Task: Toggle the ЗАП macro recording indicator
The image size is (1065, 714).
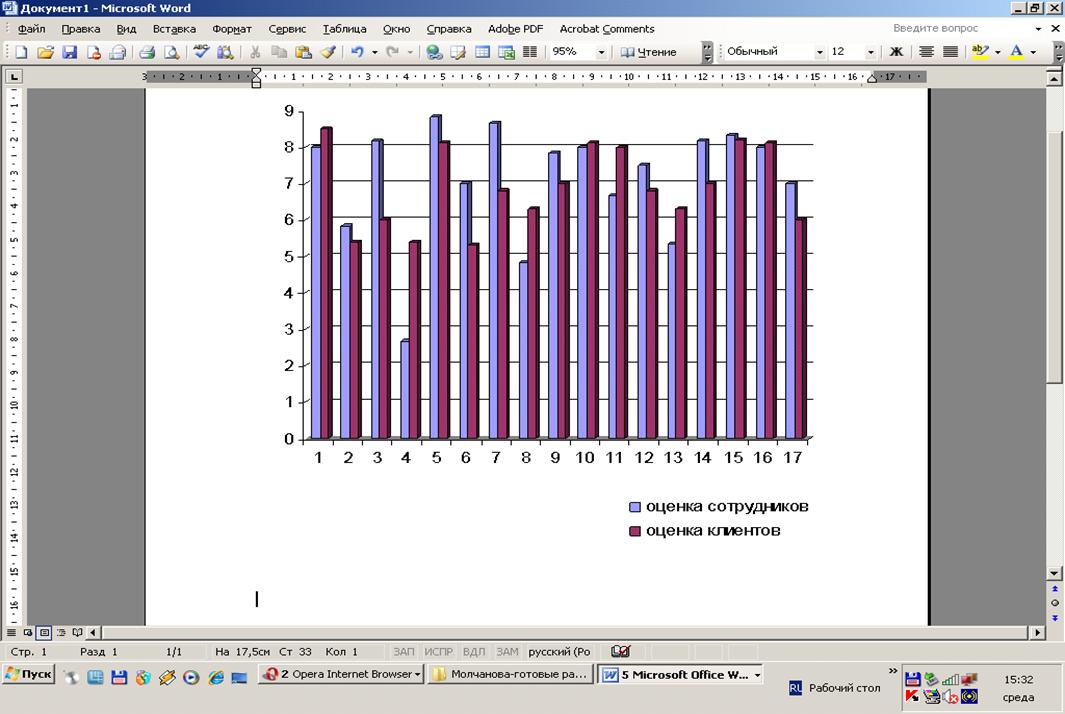Action: 403,652
